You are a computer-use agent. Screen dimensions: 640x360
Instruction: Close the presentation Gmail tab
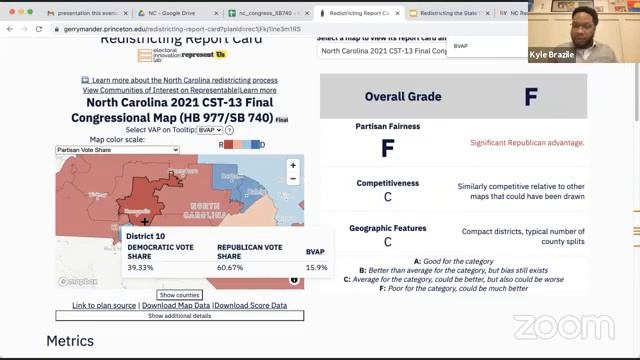click(x=126, y=13)
